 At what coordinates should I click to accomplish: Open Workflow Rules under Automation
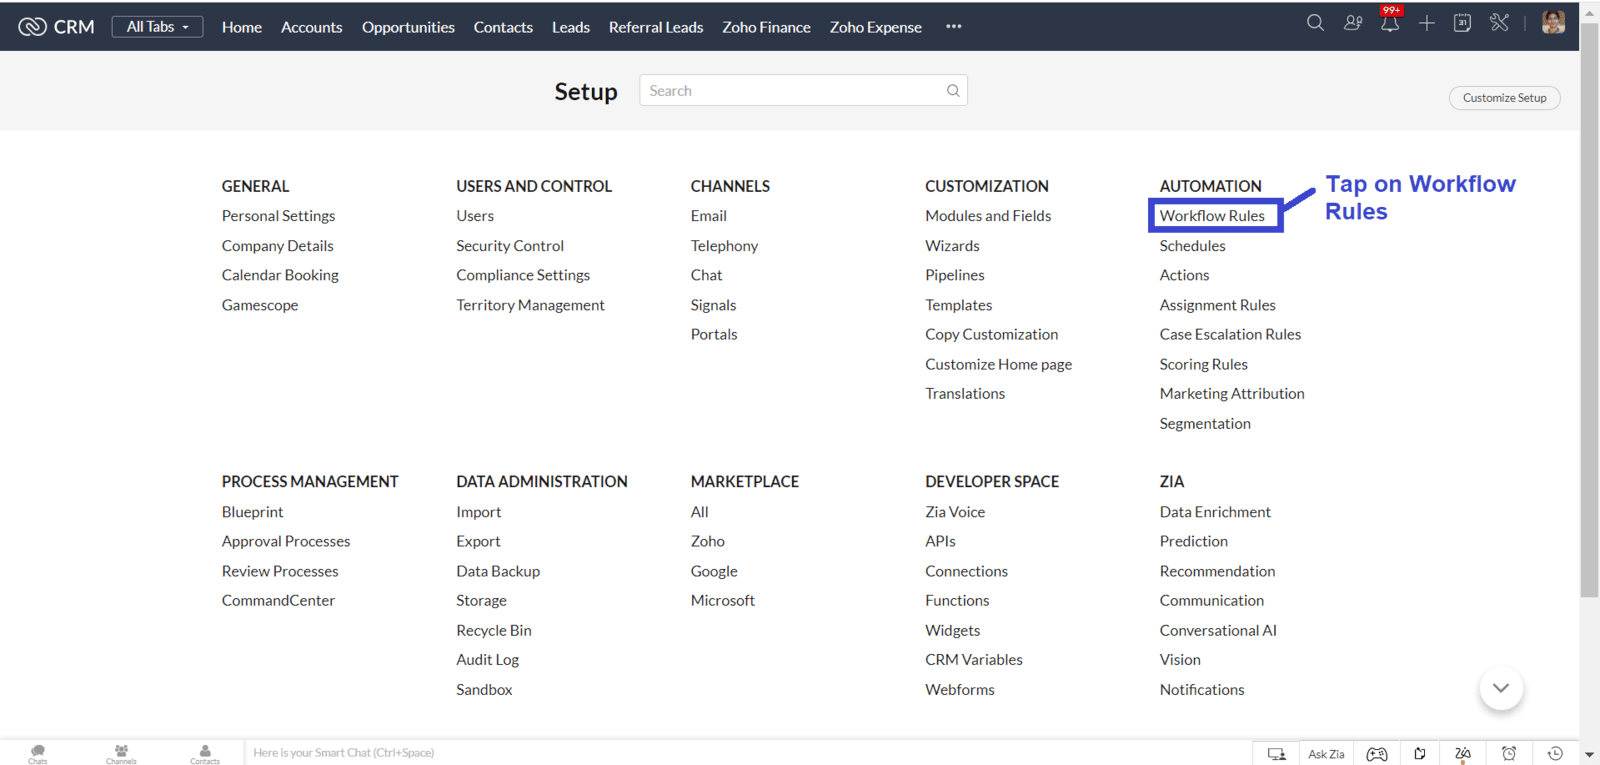1212,216
